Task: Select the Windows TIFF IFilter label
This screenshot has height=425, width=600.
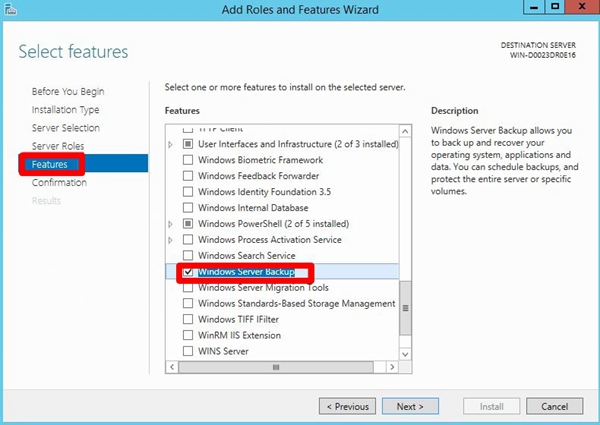Action: click(x=238, y=319)
